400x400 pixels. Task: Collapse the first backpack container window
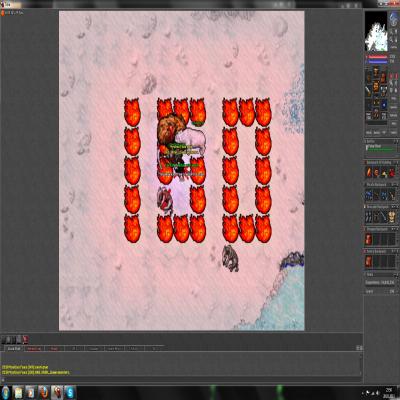[x=396, y=162]
